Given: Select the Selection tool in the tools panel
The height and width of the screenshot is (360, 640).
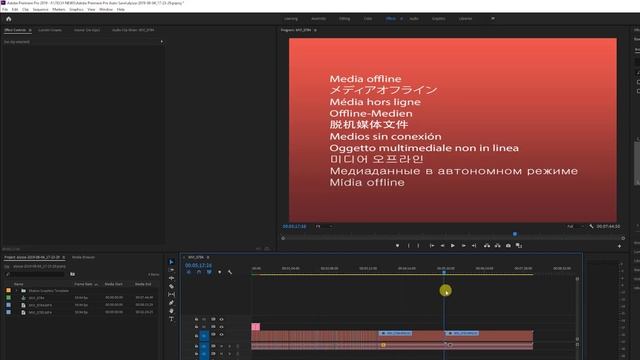Looking at the screenshot, I should coord(171,262).
